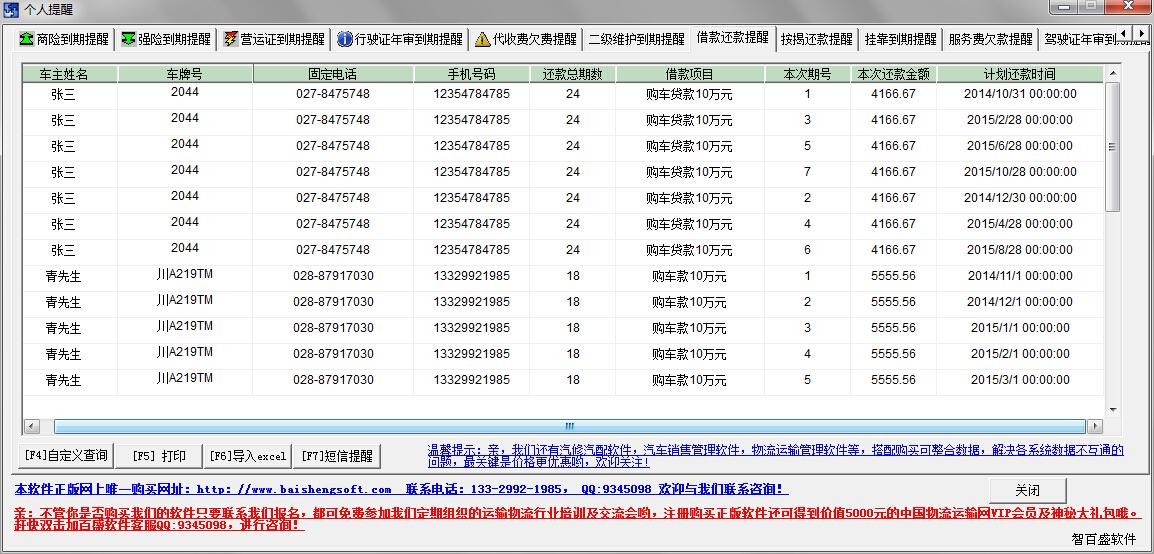Click 购车贷款10万元 in the 2015/8/28 row
The height and width of the screenshot is (554, 1154).
[x=690, y=250]
